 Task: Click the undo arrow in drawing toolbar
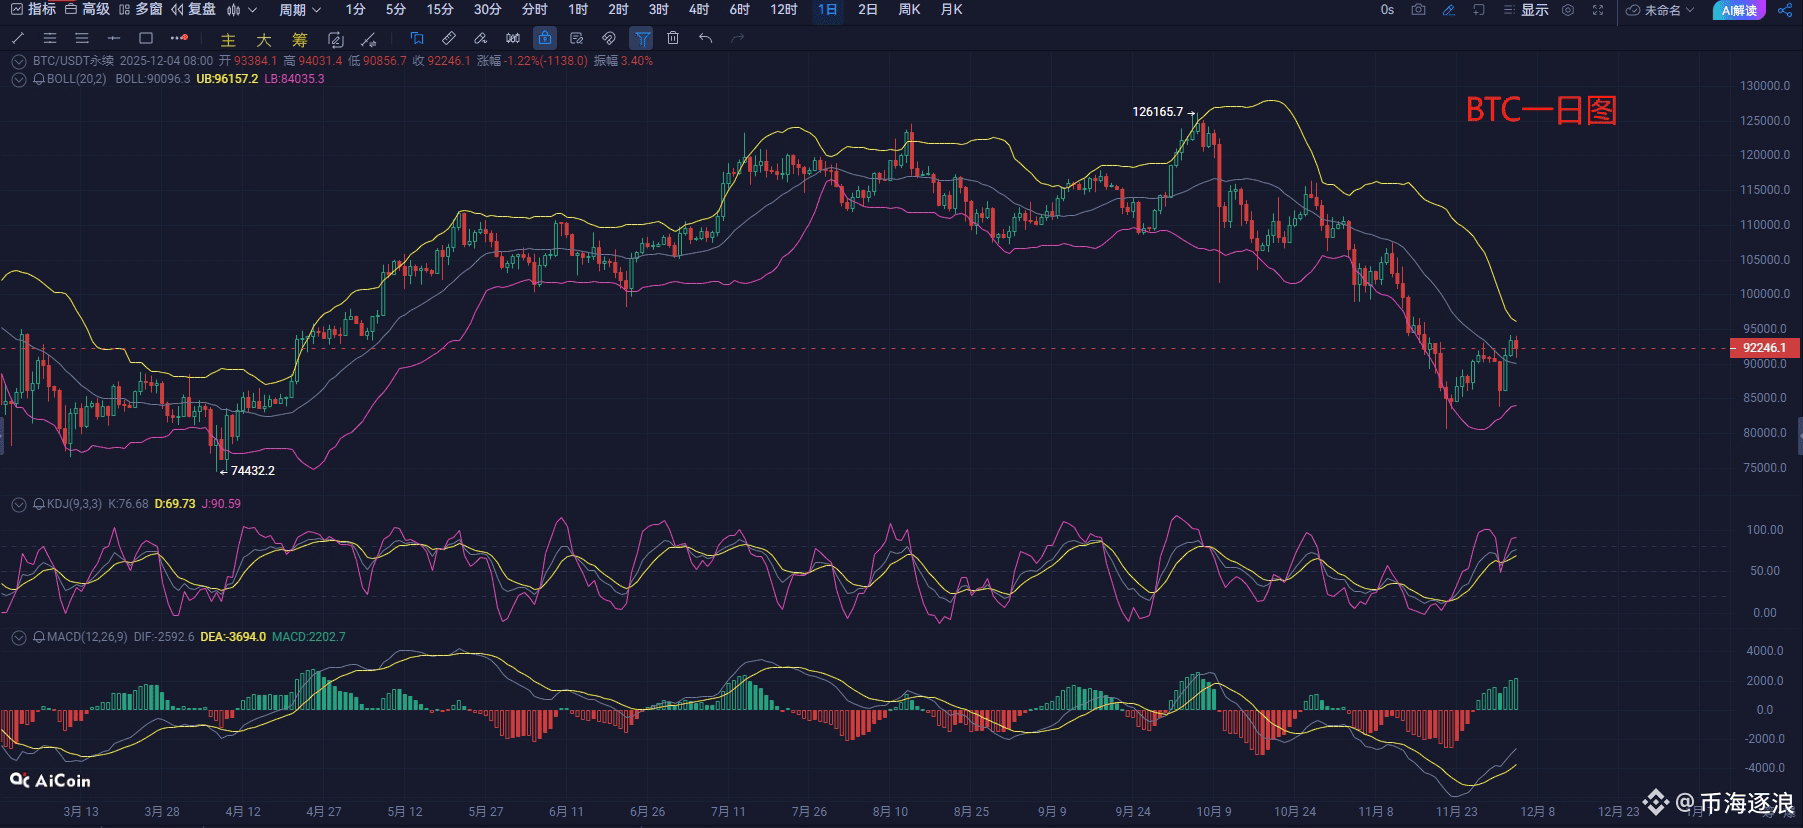[706, 38]
